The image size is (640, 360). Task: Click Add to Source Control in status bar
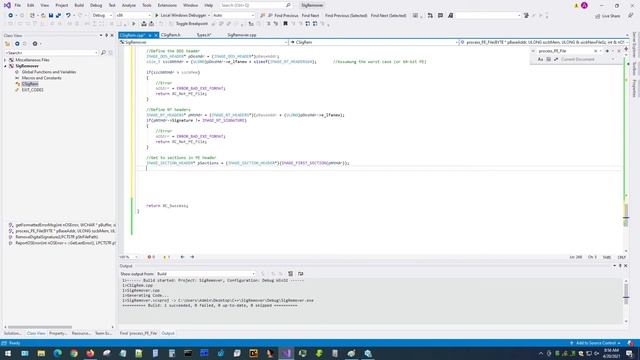[x=596, y=343]
